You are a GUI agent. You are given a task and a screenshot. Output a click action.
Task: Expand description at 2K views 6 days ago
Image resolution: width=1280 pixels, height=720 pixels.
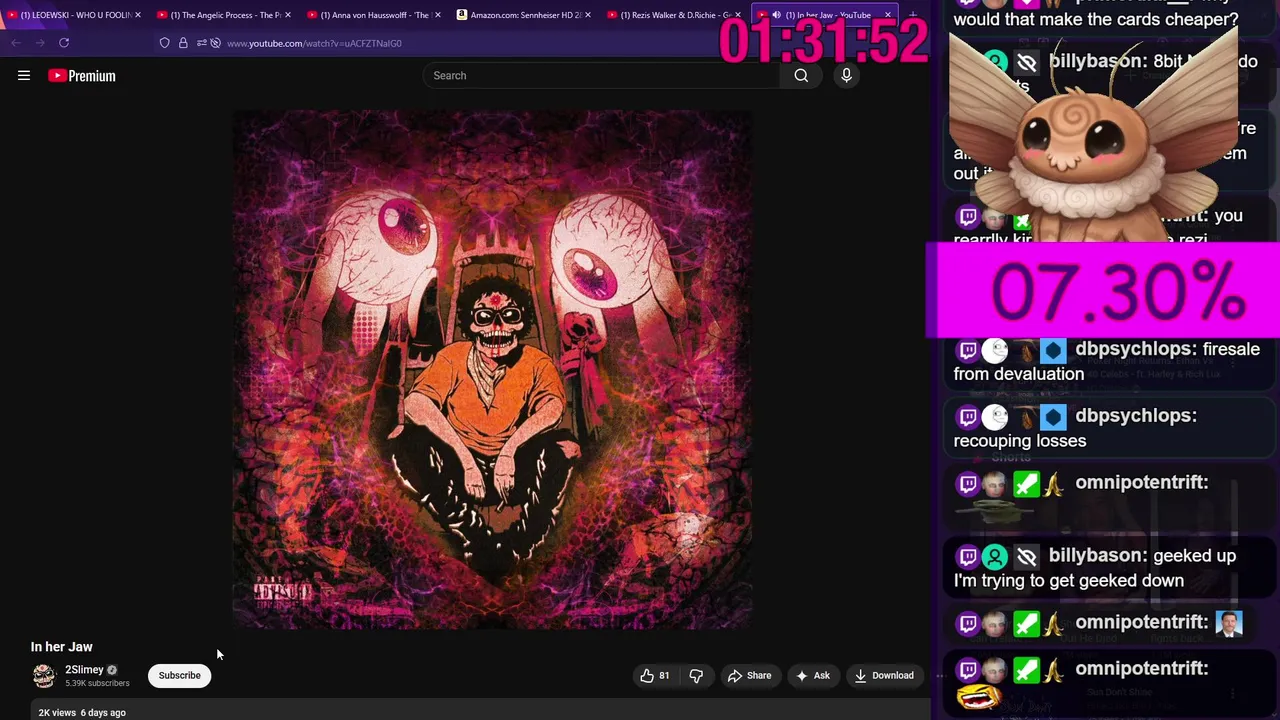(x=82, y=712)
